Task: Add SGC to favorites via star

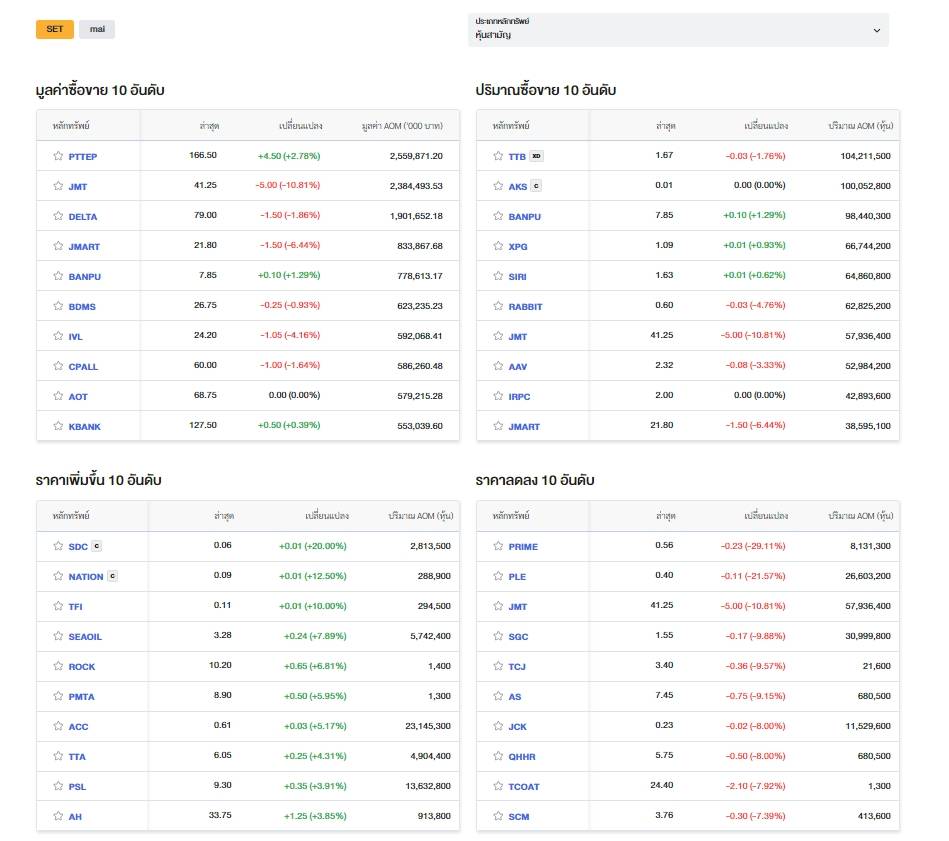Action: click(x=498, y=636)
